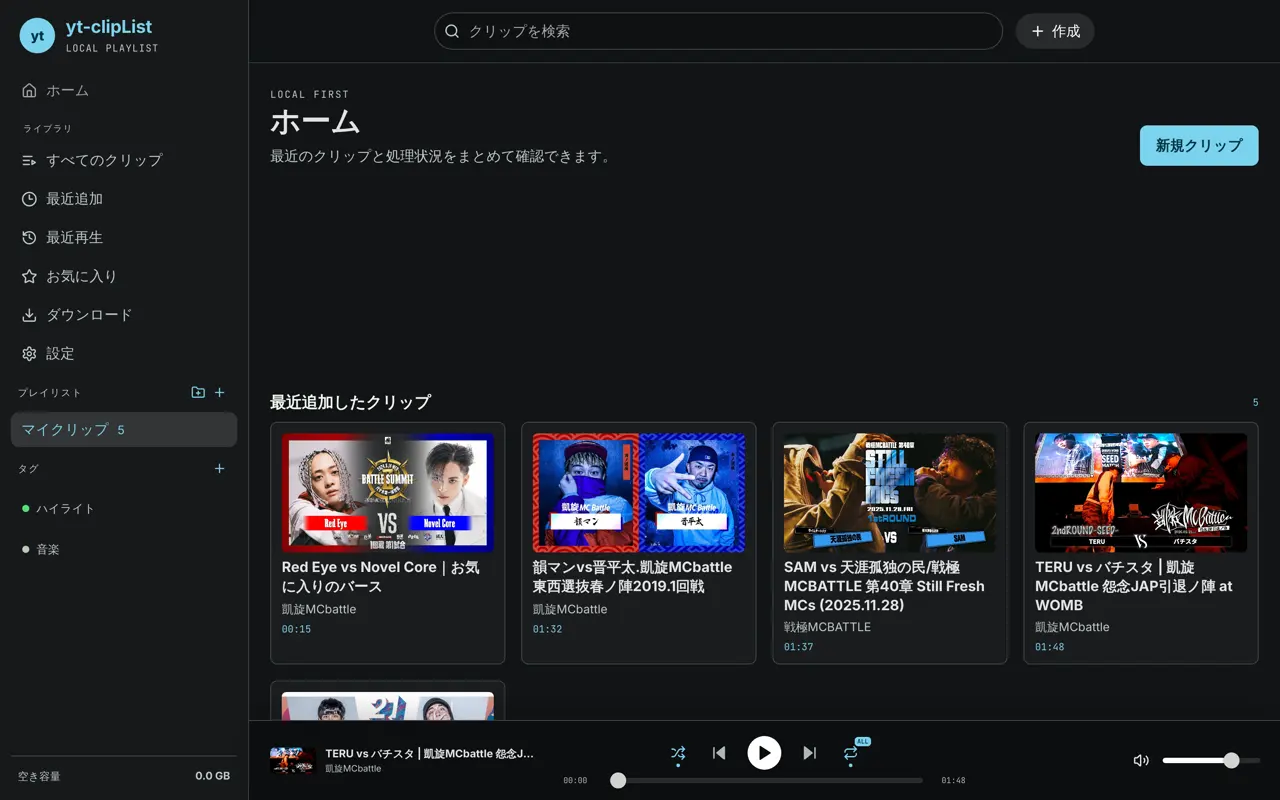Image resolution: width=1280 pixels, height=800 pixels.
Task: Open the ダウンロード section
Action: 124,315
